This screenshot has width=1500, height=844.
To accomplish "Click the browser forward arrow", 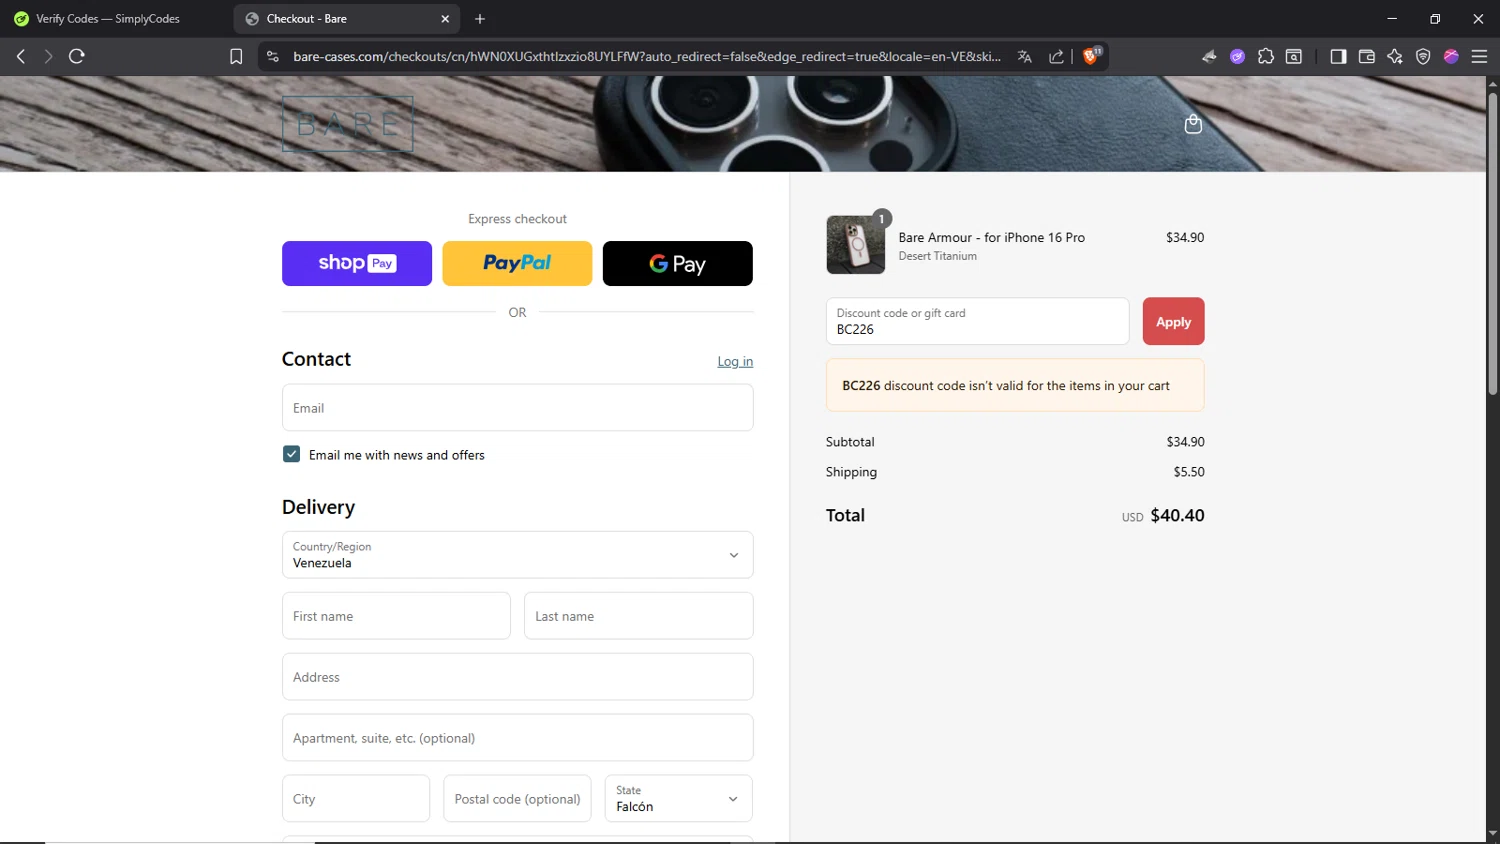I will (48, 56).
